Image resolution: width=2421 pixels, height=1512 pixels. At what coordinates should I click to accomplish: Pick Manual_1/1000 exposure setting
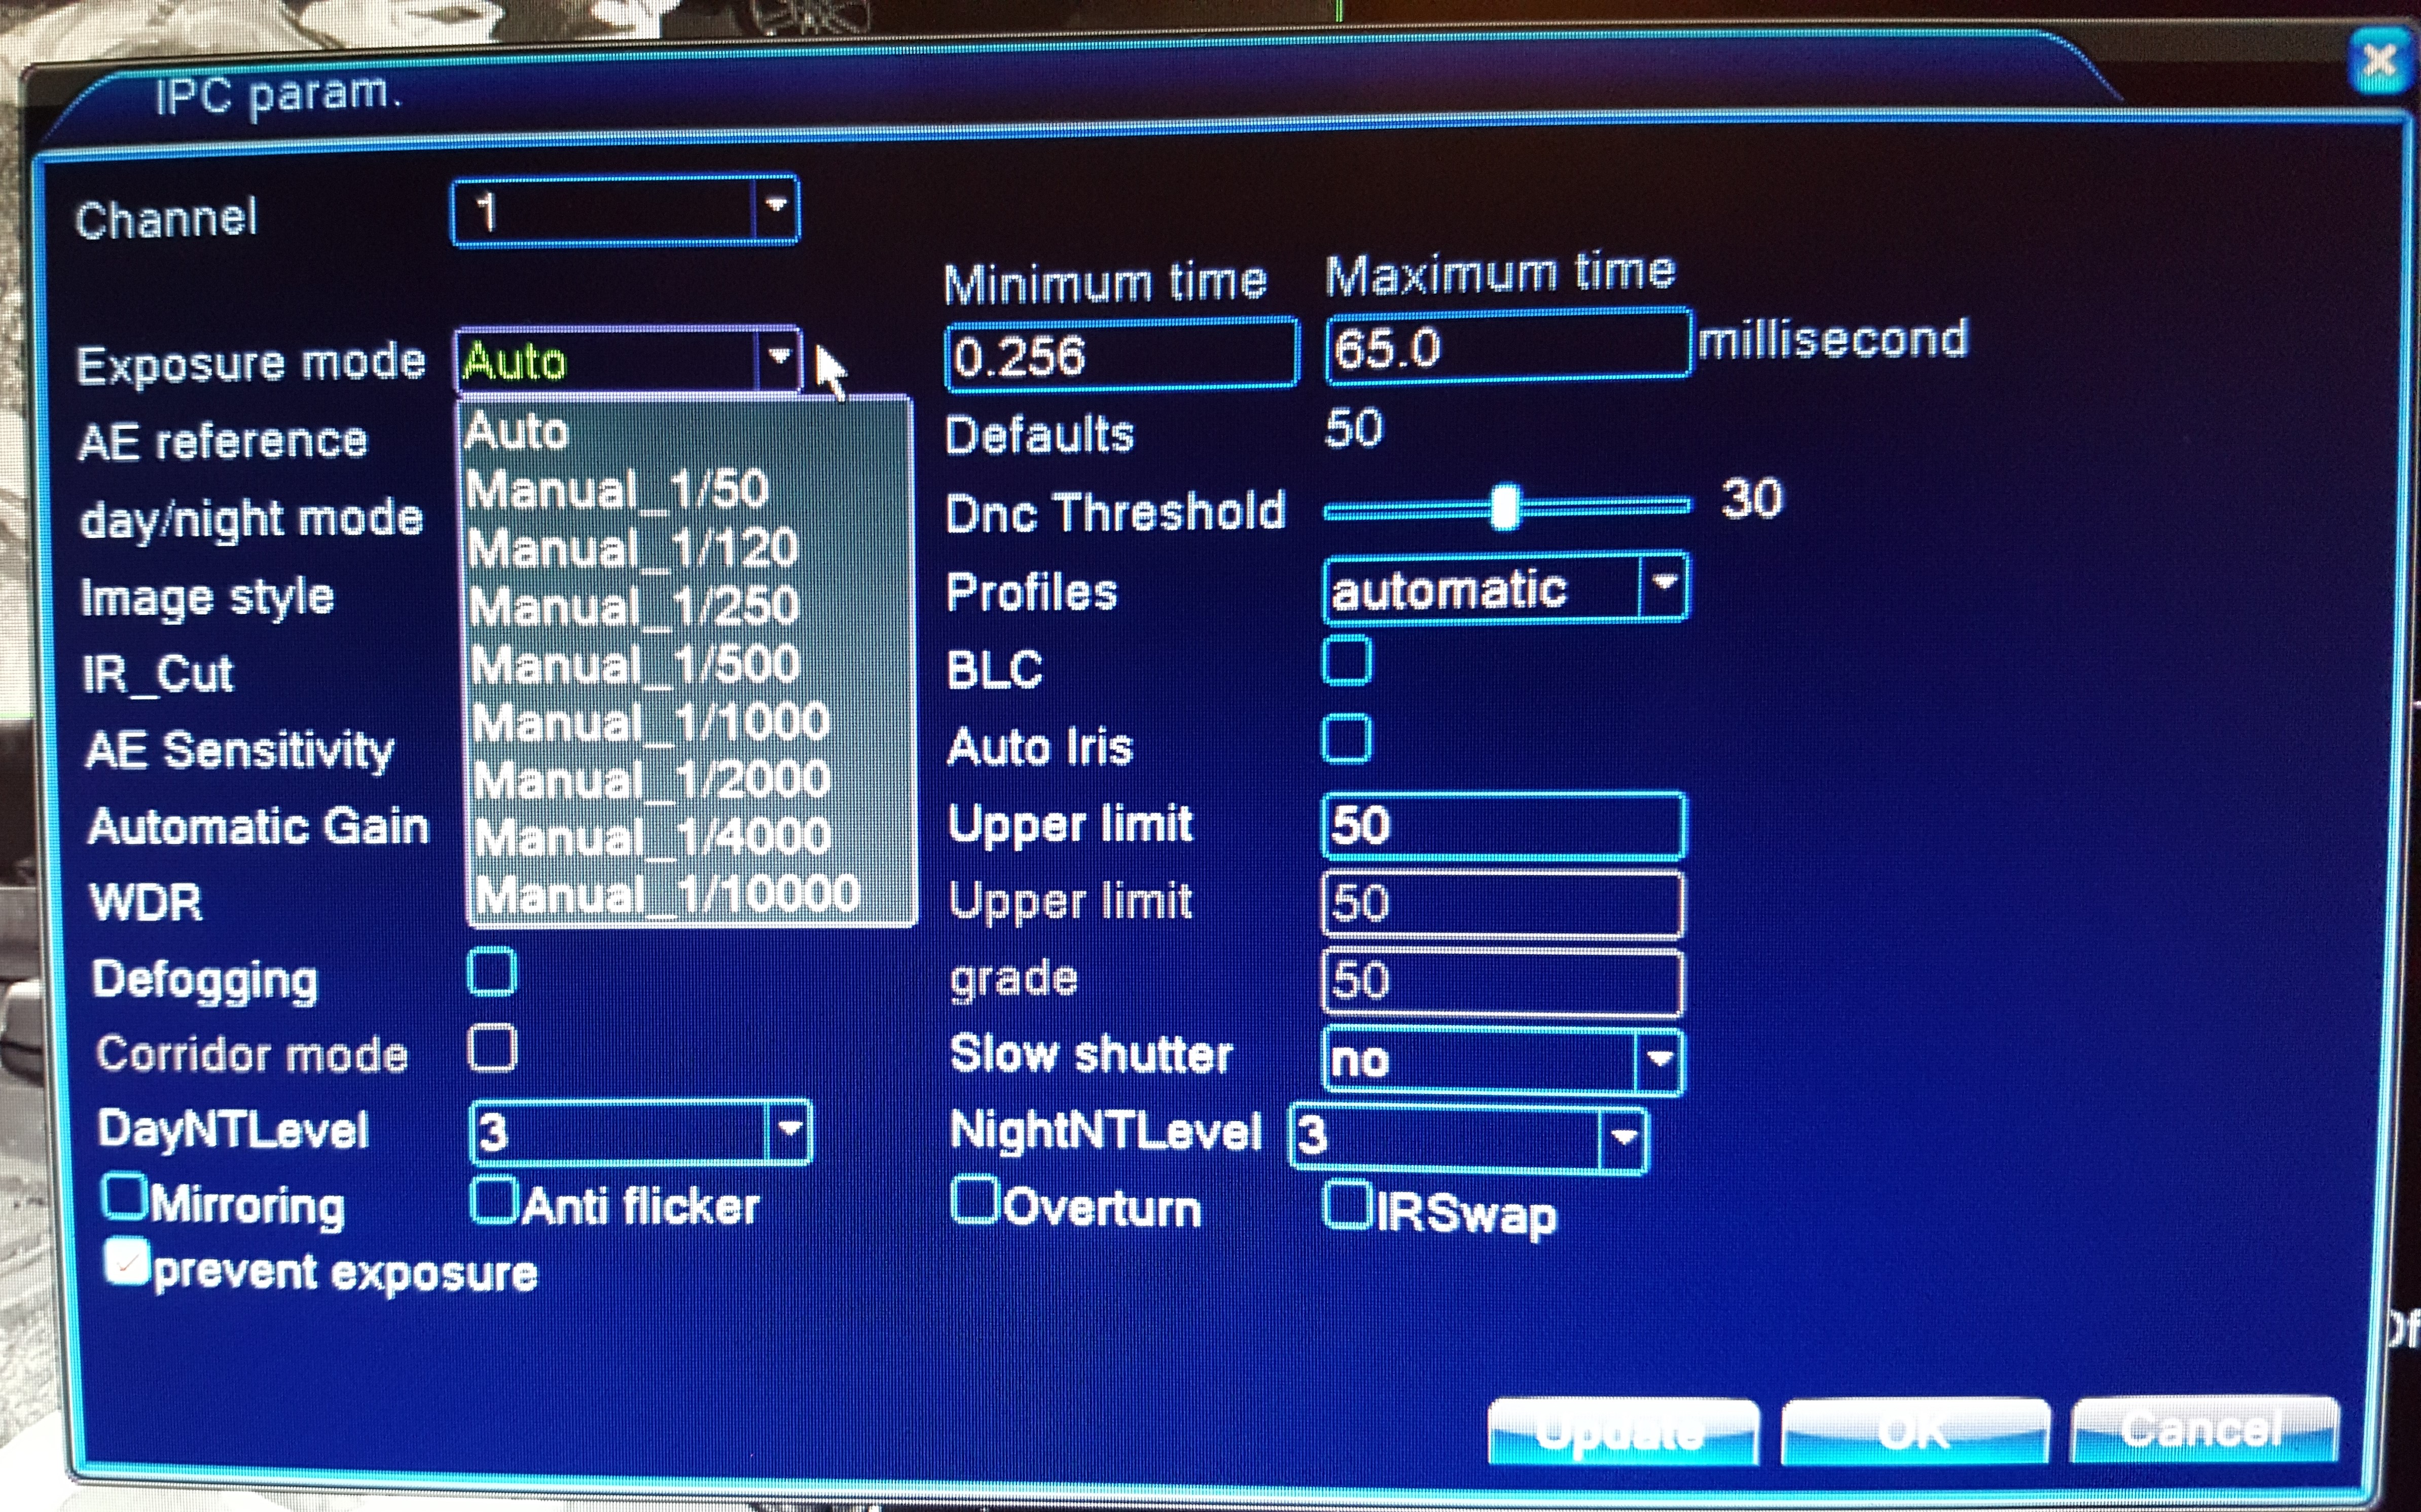(x=650, y=722)
